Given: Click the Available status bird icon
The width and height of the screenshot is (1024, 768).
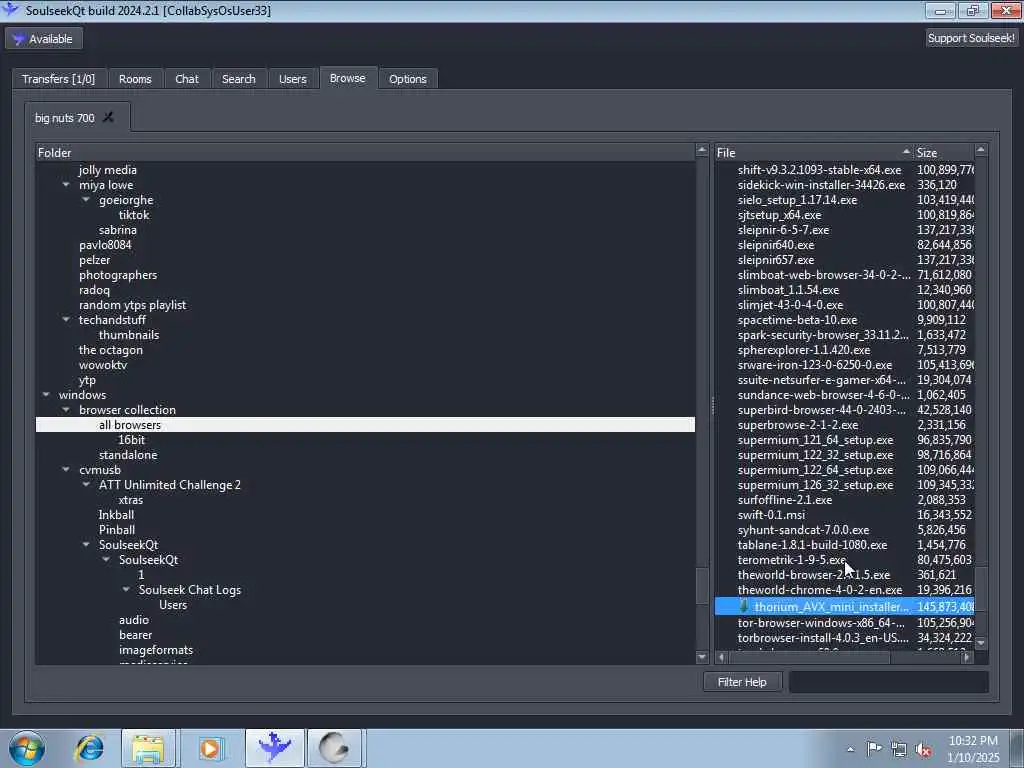Looking at the screenshot, I should [x=18, y=39].
